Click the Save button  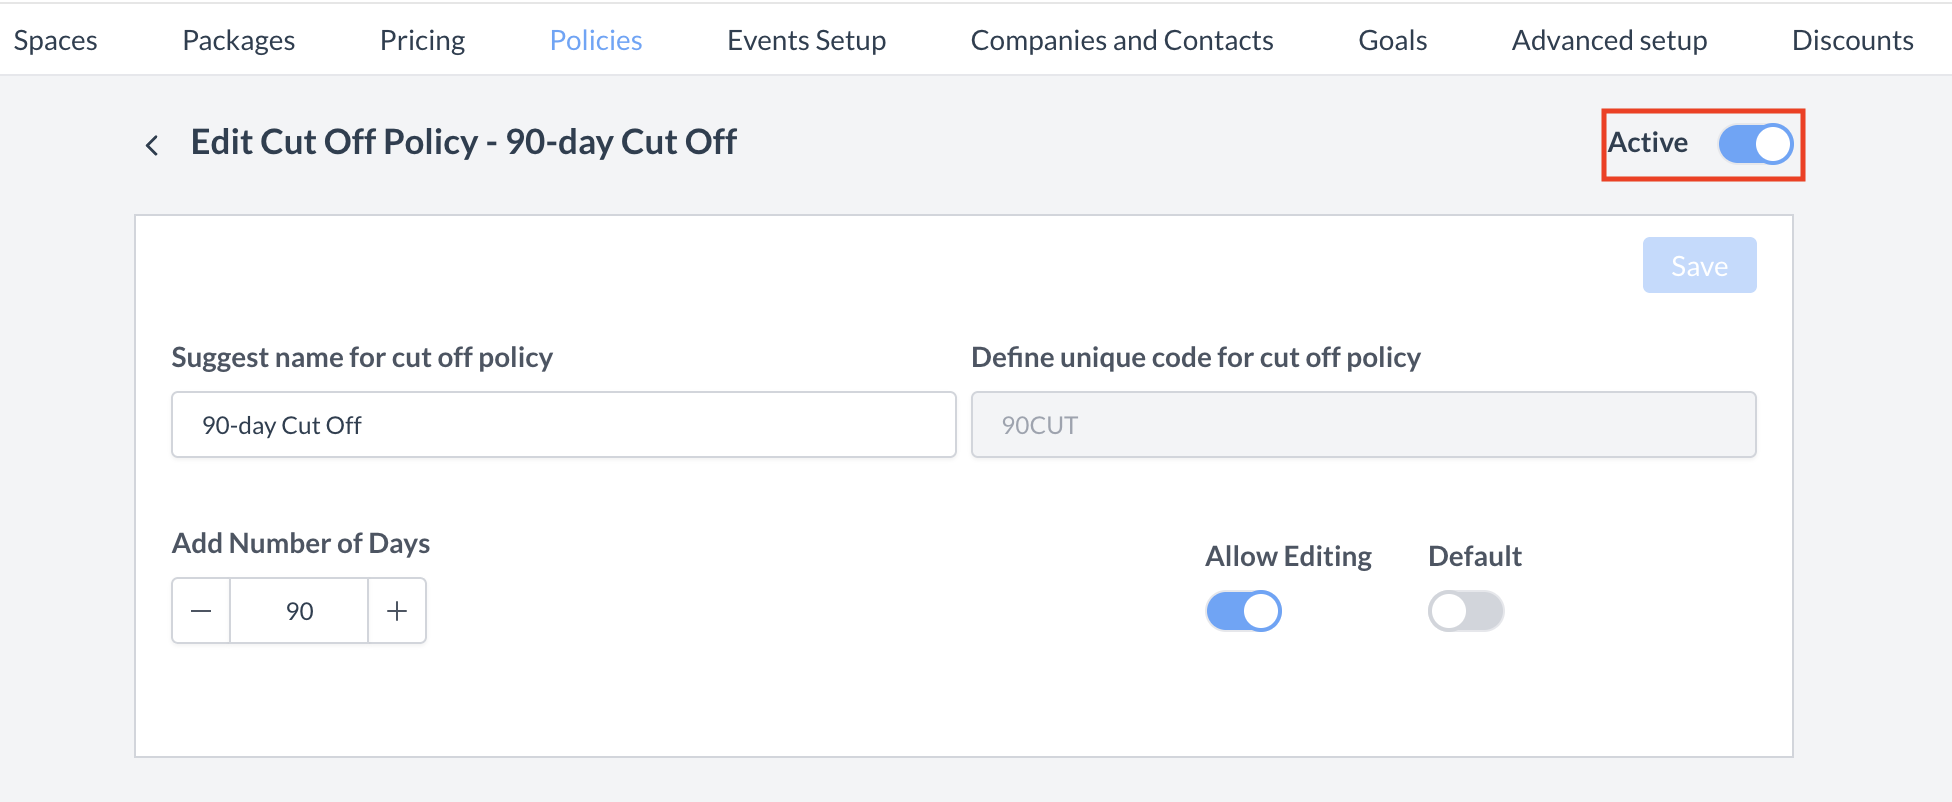[x=1699, y=265]
